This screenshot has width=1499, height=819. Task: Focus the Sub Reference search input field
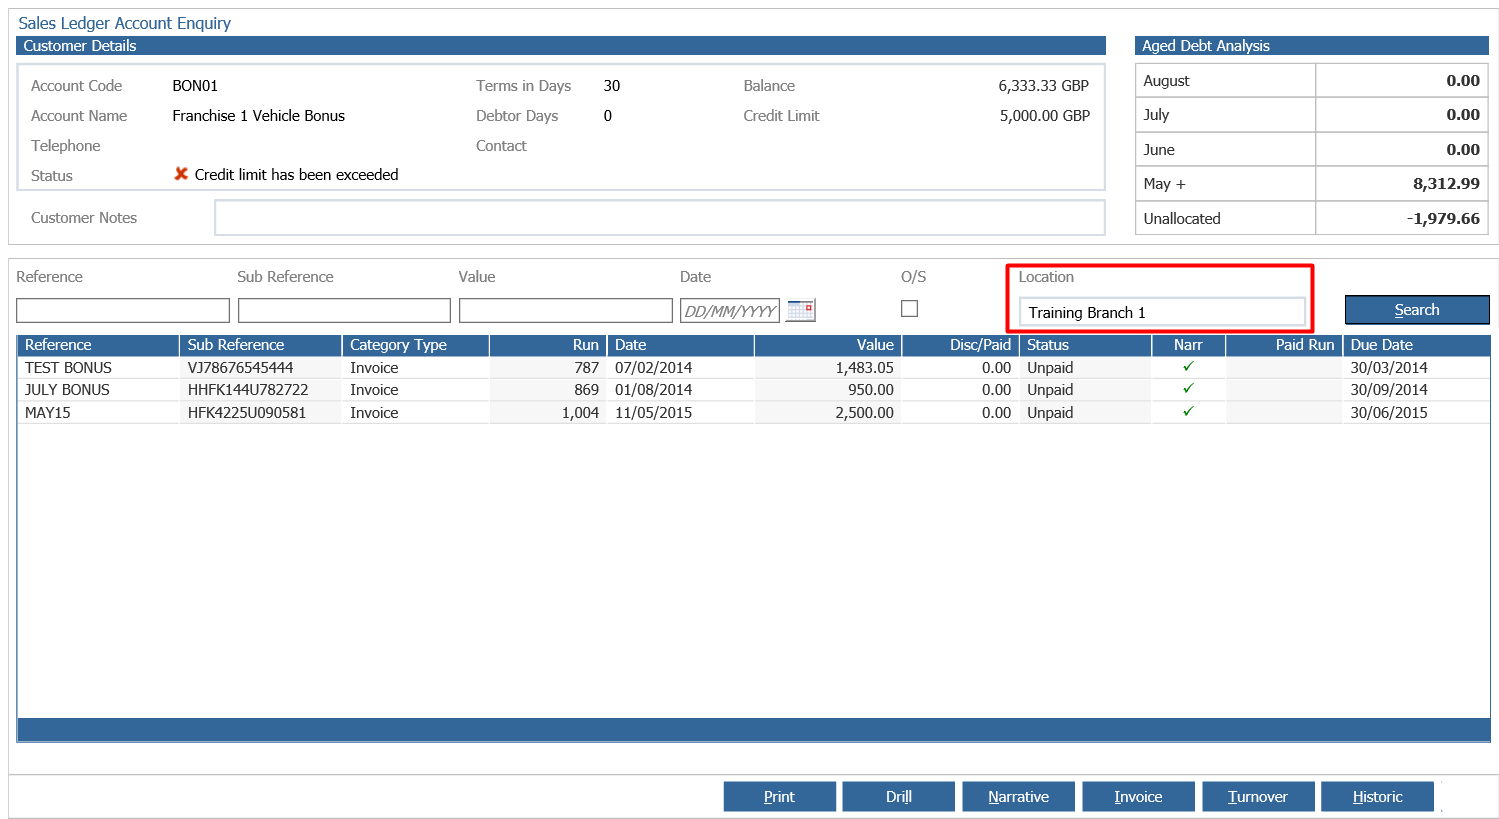pyautogui.click(x=344, y=310)
